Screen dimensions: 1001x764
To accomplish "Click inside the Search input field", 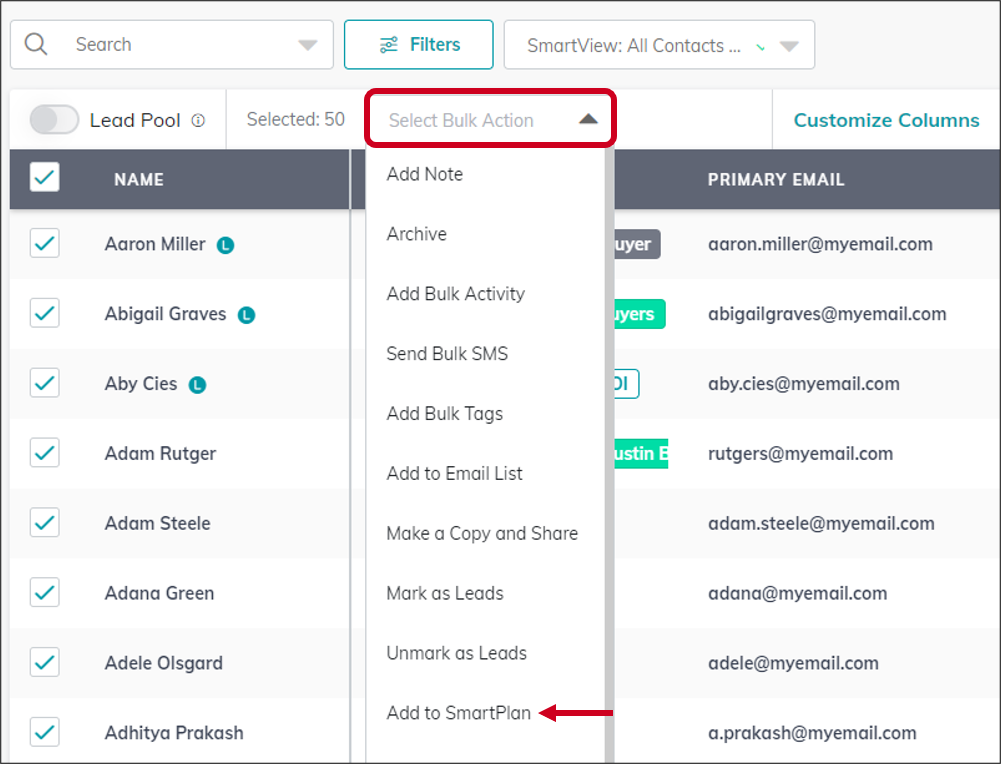I will (172, 45).
